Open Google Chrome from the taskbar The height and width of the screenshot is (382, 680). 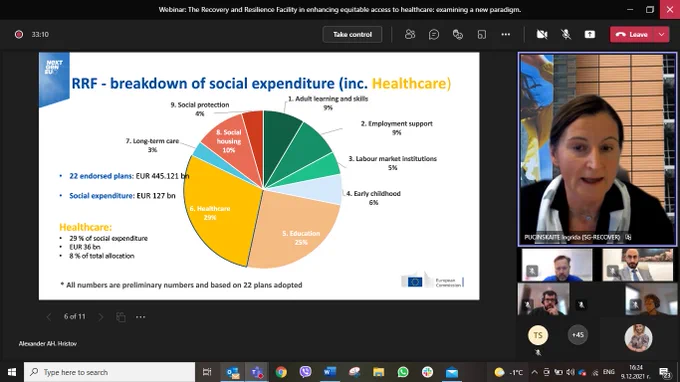[281, 372]
